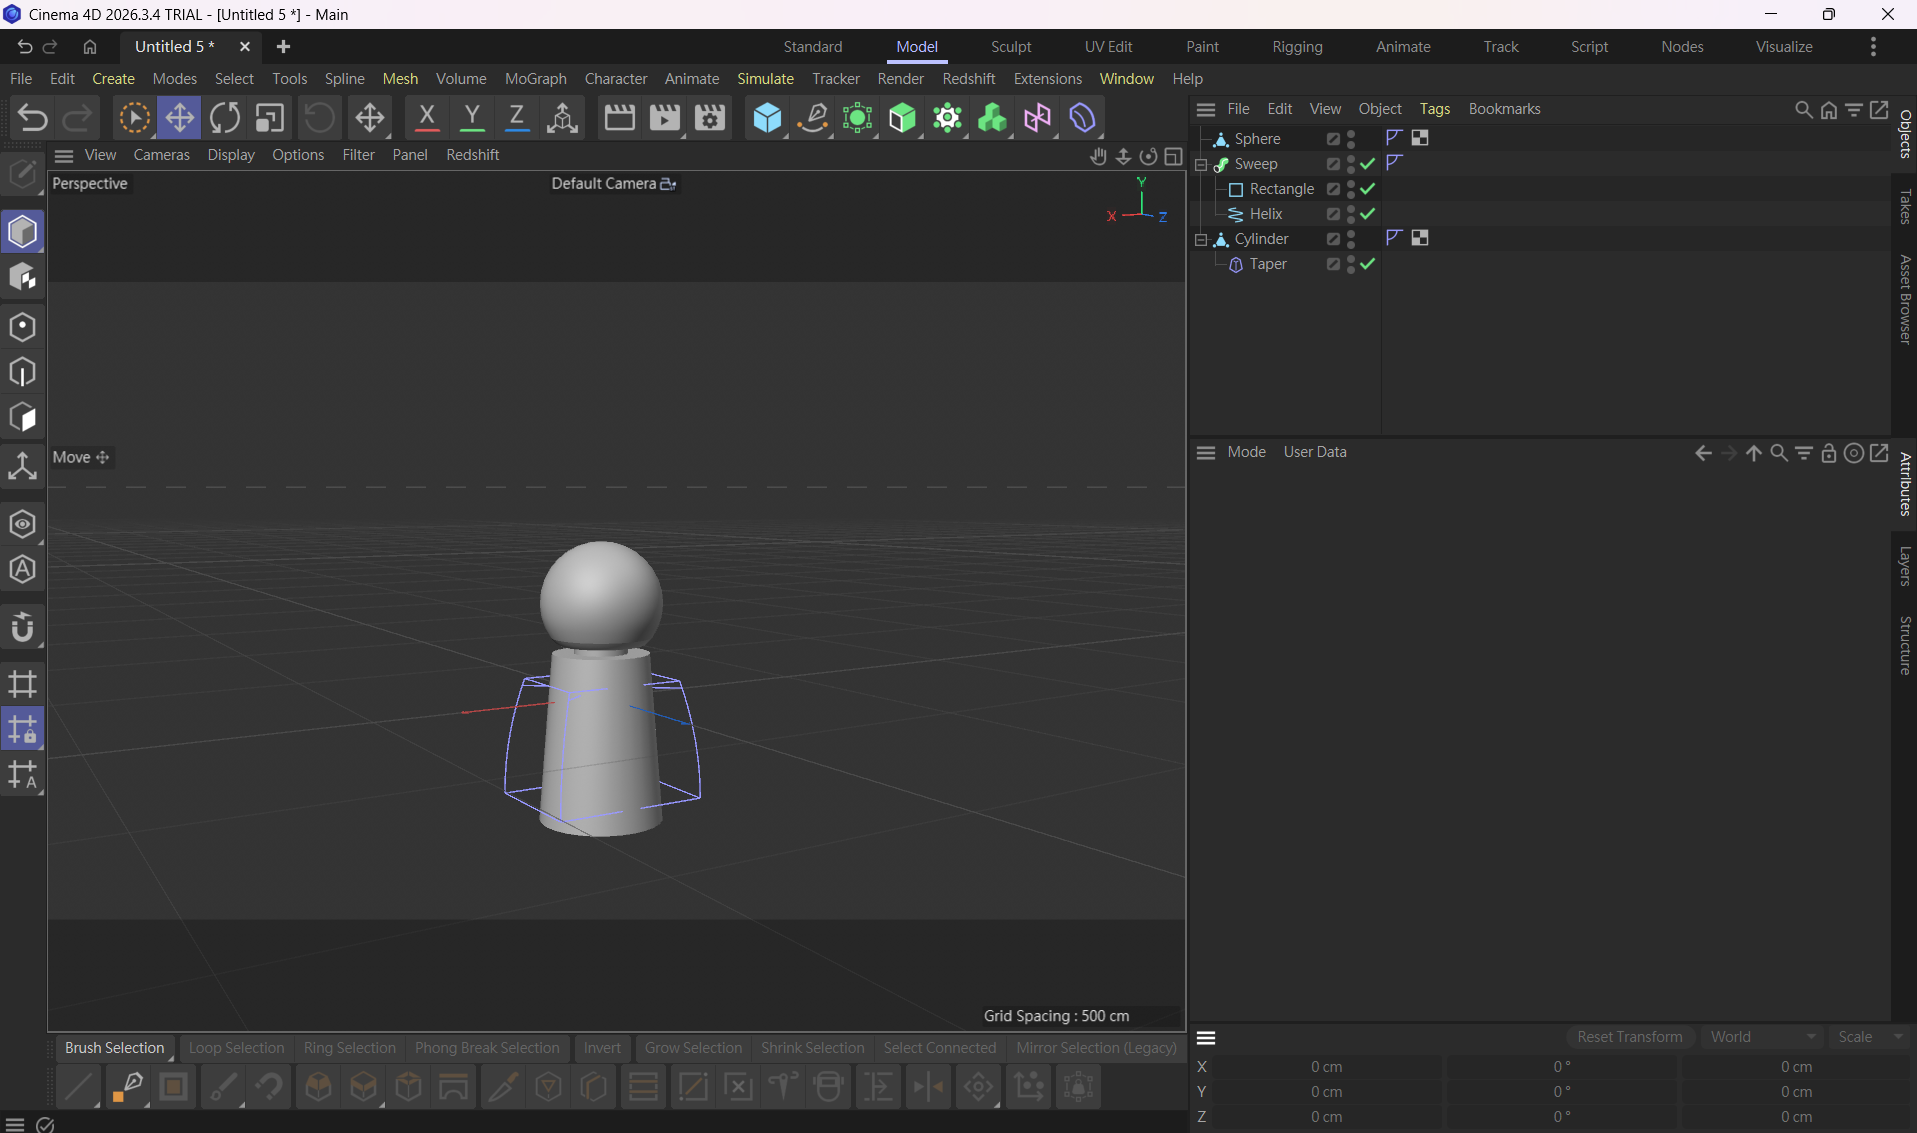The image size is (1917, 1133).
Task: Toggle X axis lock
Action: coord(427,118)
